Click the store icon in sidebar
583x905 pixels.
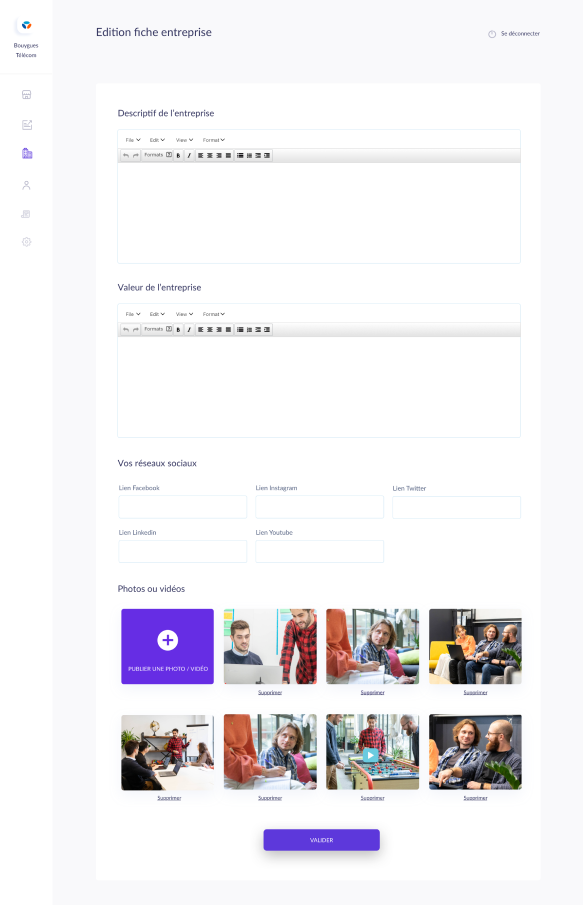[27, 95]
